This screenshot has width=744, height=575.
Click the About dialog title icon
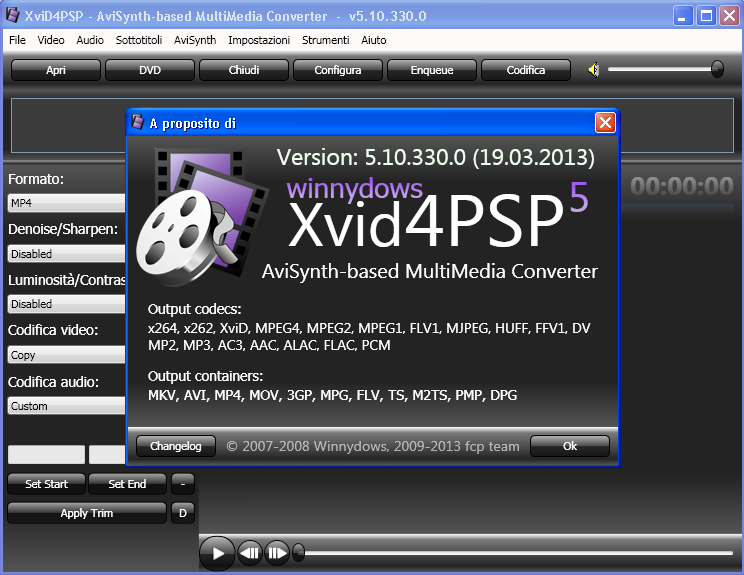tap(138, 122)
